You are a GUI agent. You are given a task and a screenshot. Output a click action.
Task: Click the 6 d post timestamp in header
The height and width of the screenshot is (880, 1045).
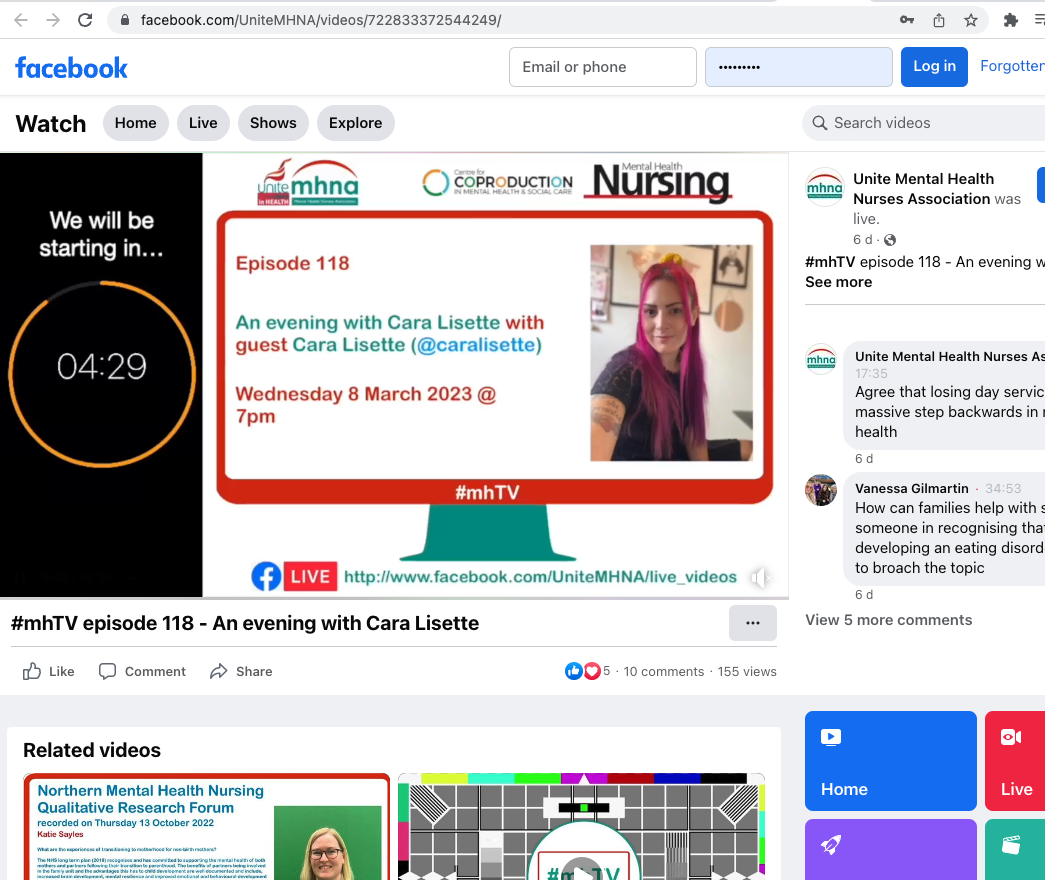[x=862, y=240]
